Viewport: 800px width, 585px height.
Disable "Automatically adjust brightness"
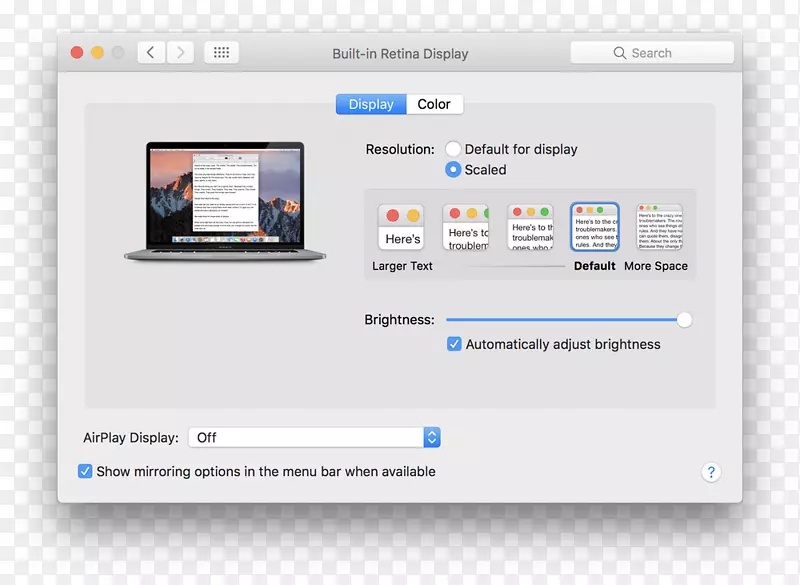[x=454, y=344]
